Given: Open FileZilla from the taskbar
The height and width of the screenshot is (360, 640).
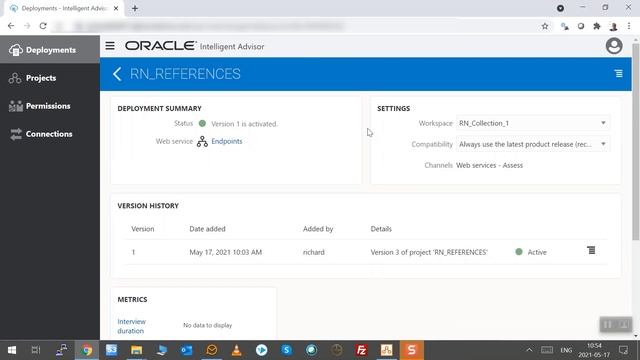Looking at the screenshot, I should [361, 350].
